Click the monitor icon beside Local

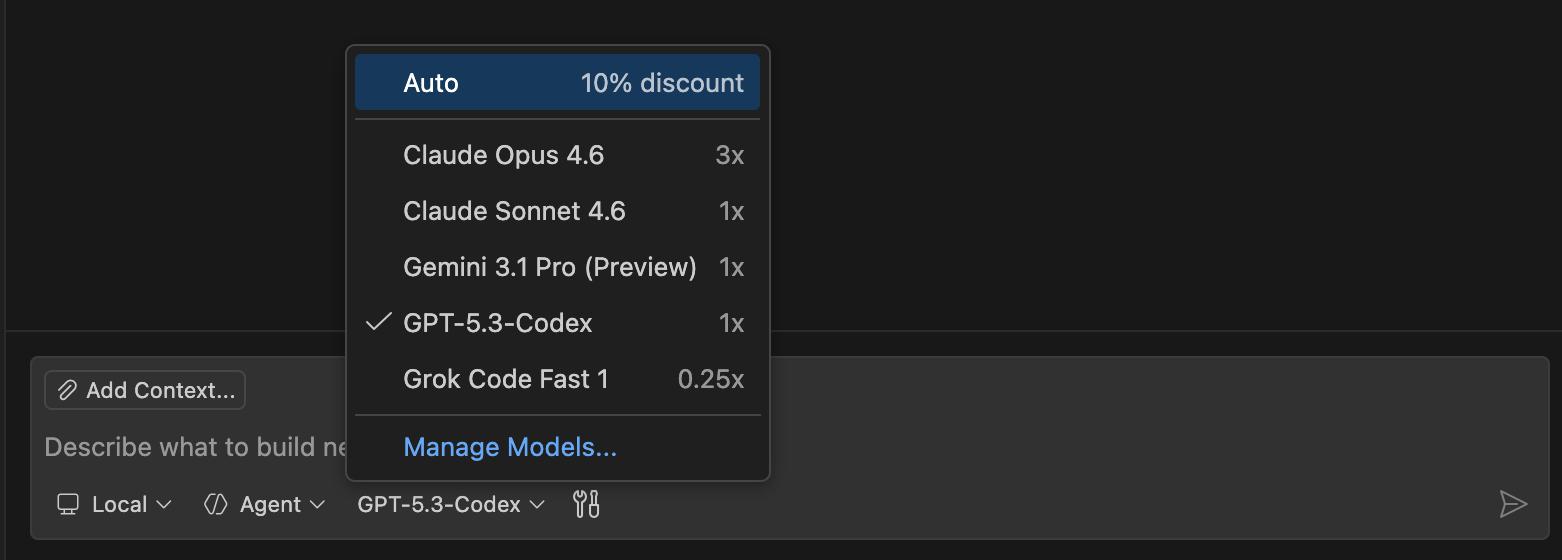[x=68, y=504]
